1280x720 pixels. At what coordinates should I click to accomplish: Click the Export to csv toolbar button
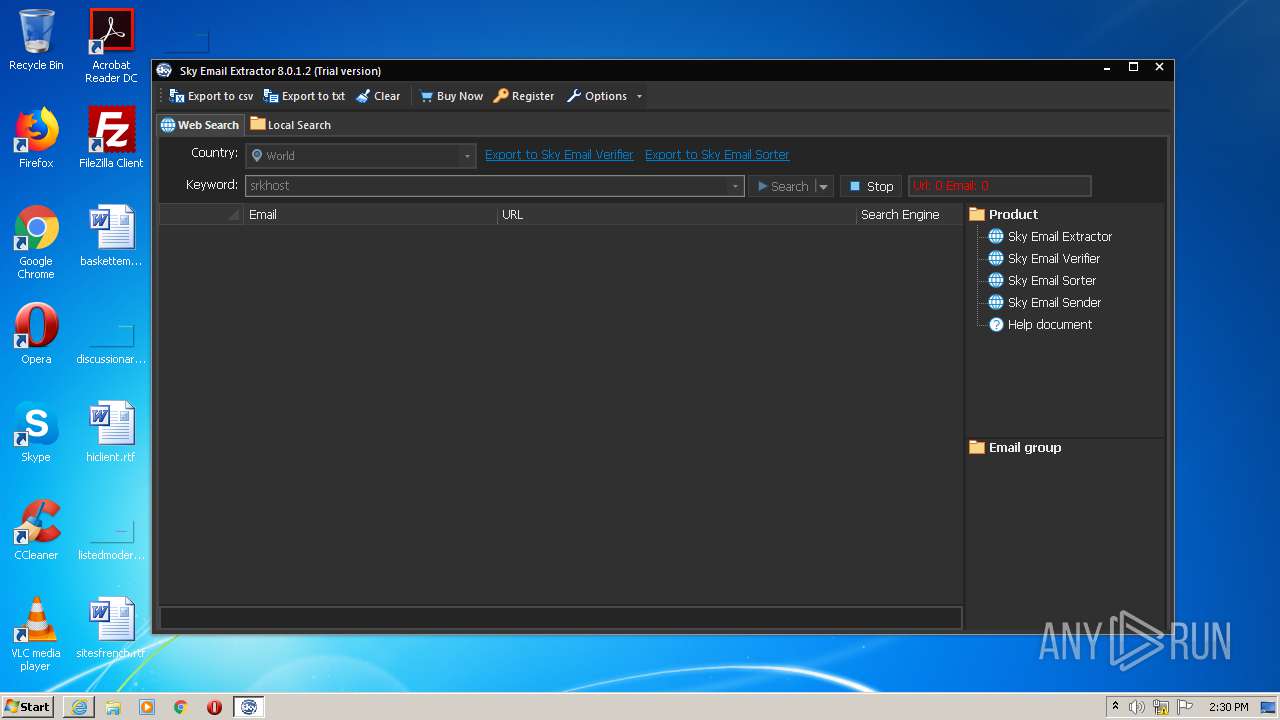[211, 96]
